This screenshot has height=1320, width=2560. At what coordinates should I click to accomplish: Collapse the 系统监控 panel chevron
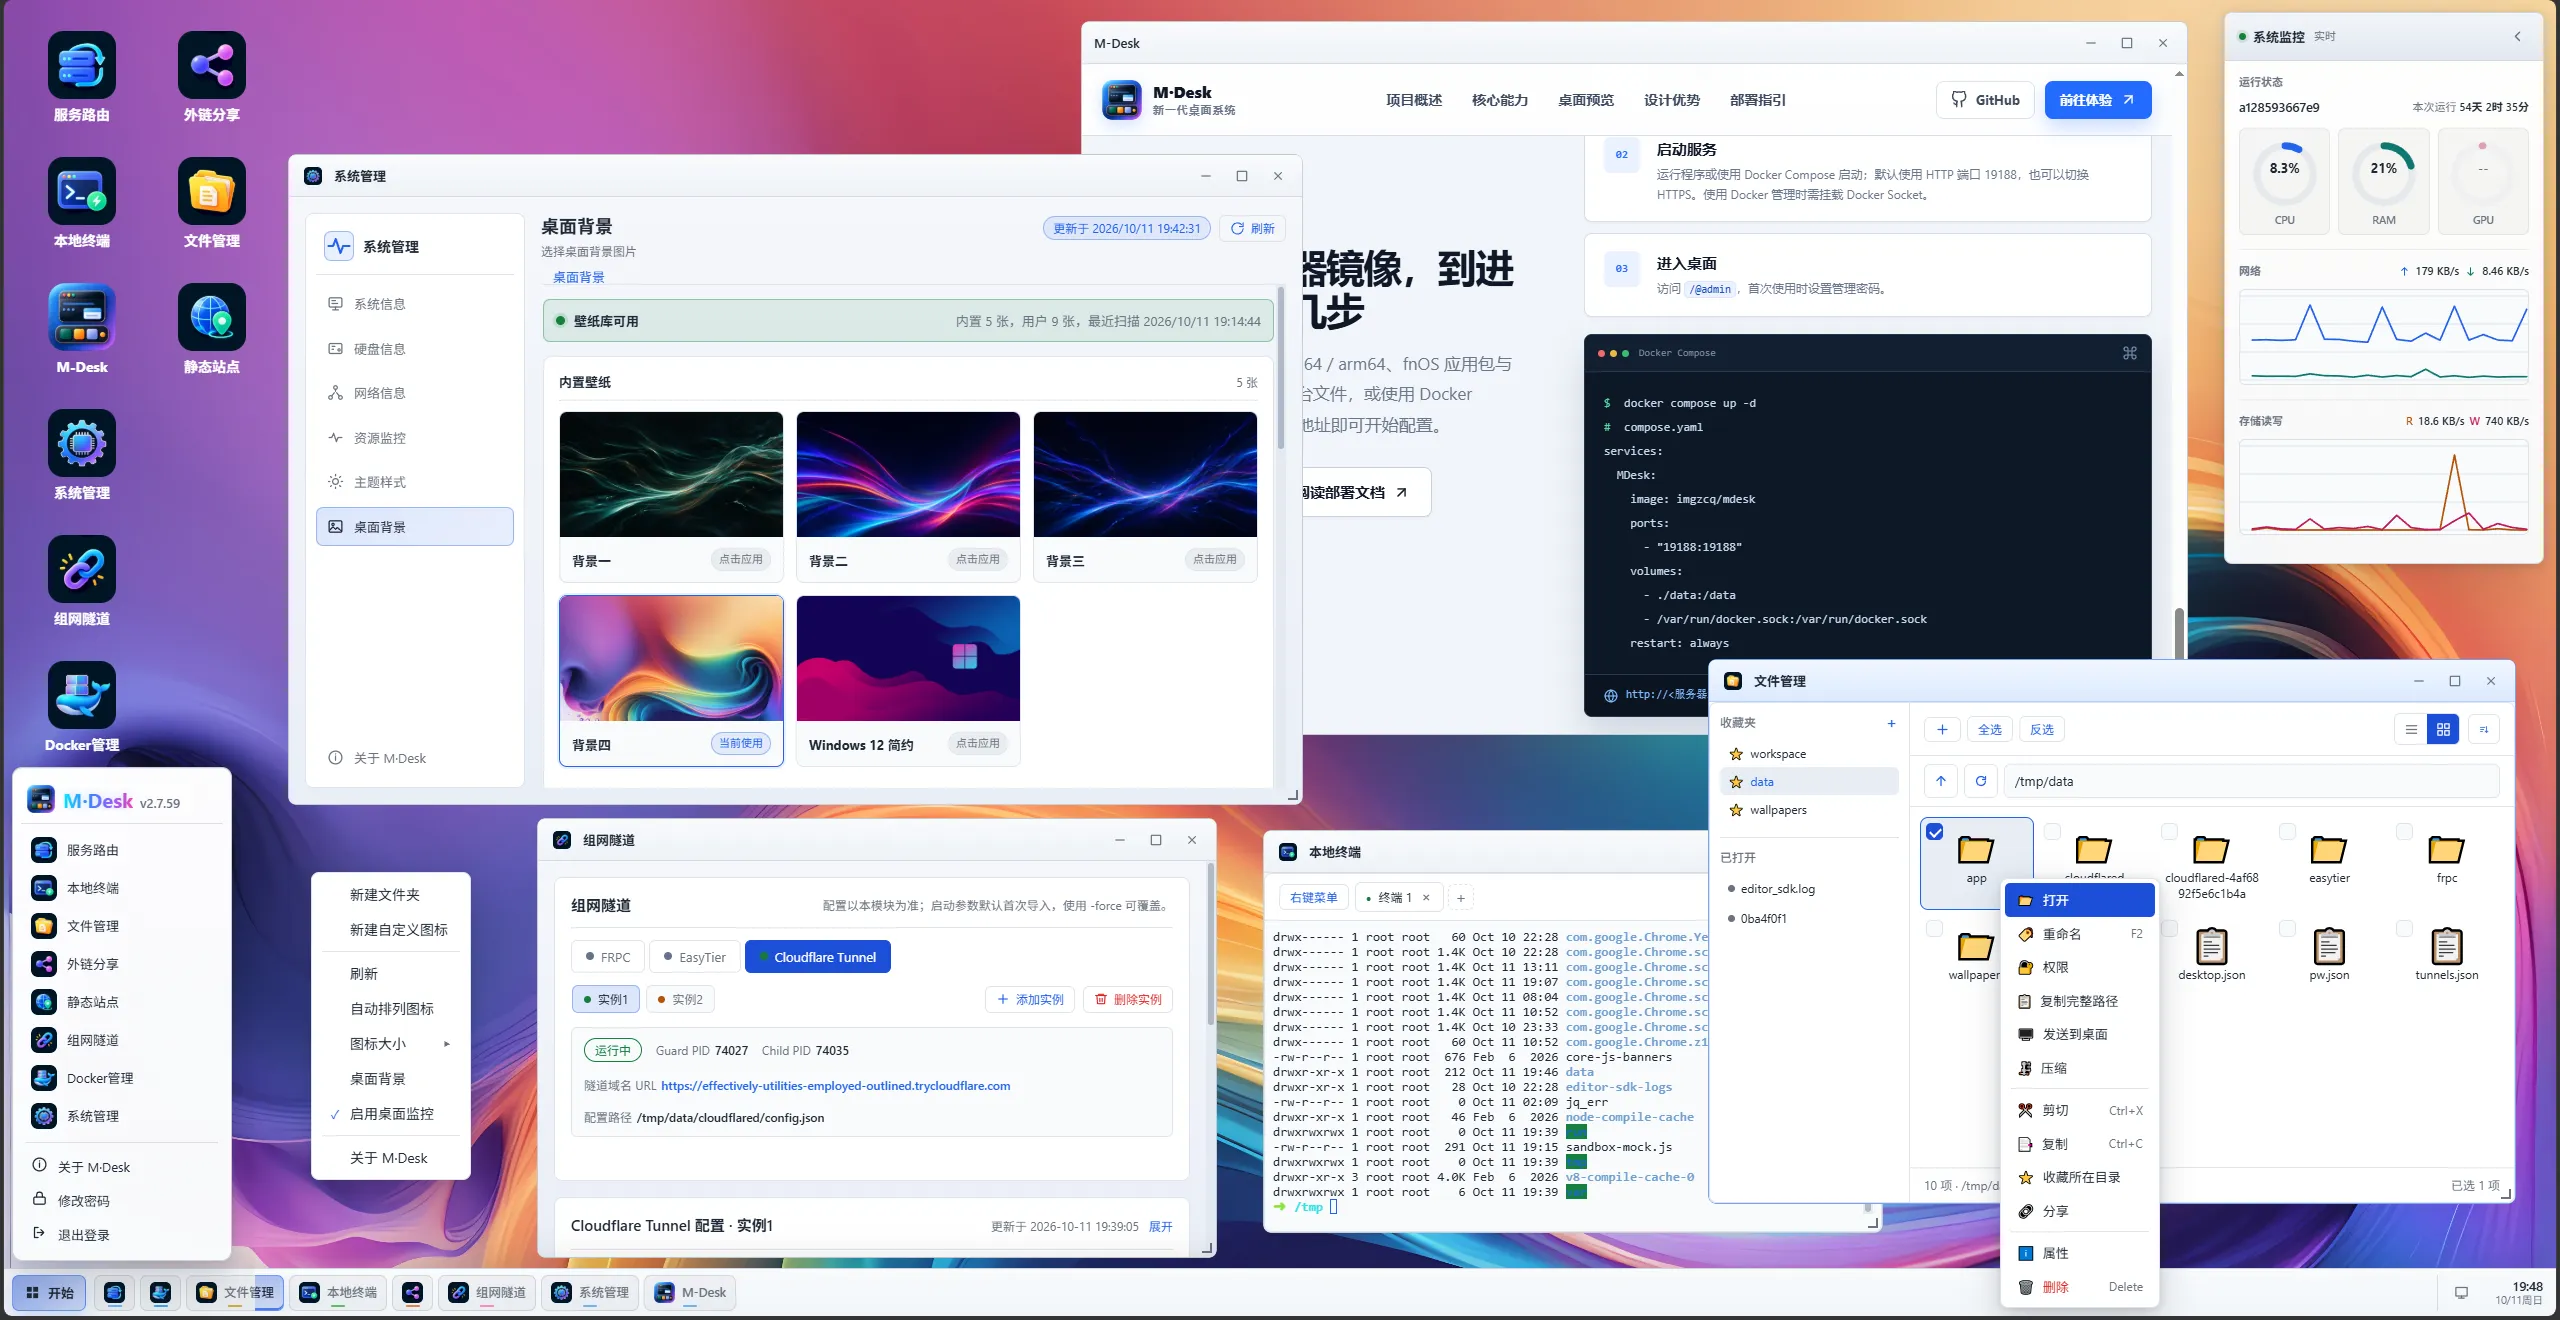(2517, 36)
